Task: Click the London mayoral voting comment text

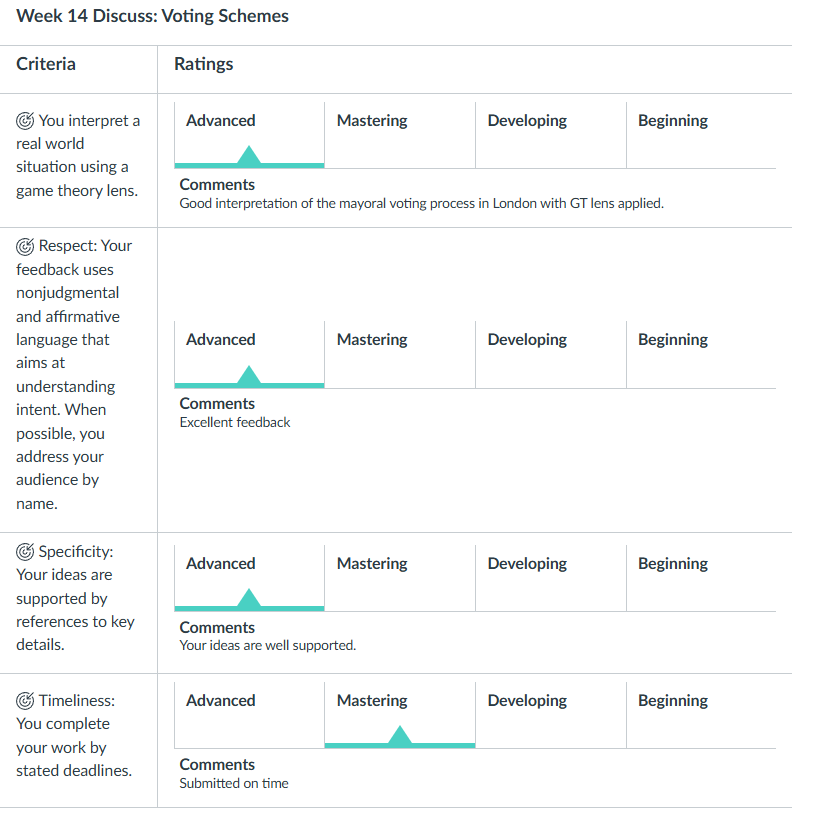Action: 421,203
